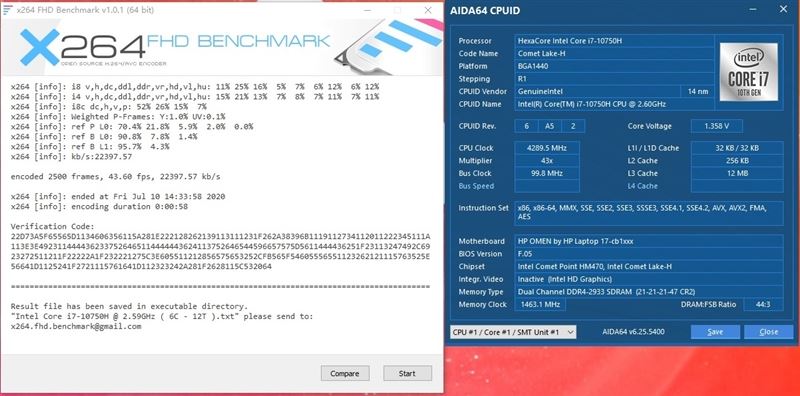The width and height of the screenshot is (800, 396).
Task: Close the x264 FHD Benchmark window
Action: coord(428,10)
